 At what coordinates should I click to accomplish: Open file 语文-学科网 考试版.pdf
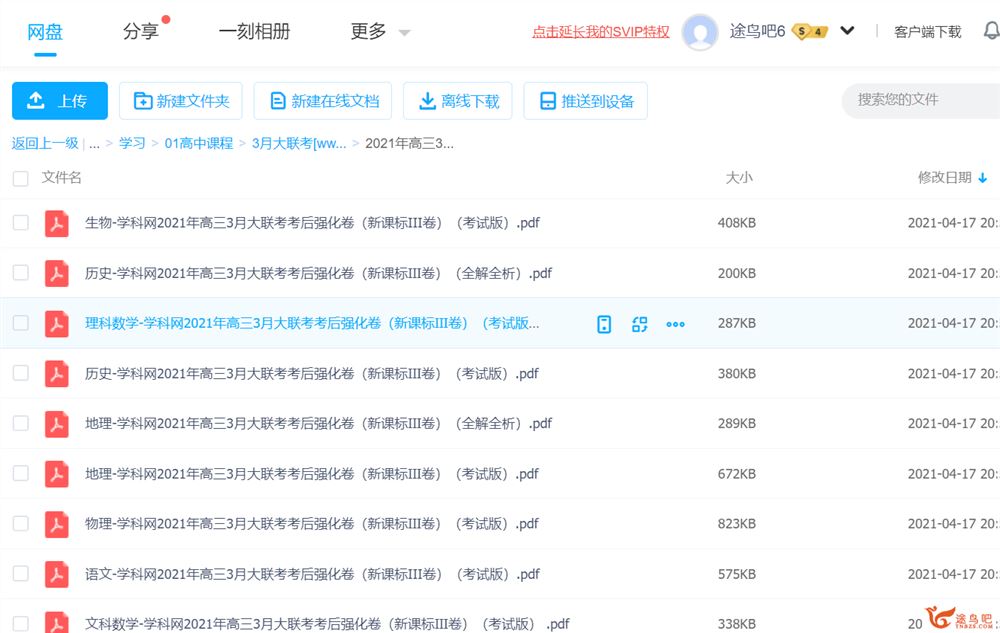(312, 574)
